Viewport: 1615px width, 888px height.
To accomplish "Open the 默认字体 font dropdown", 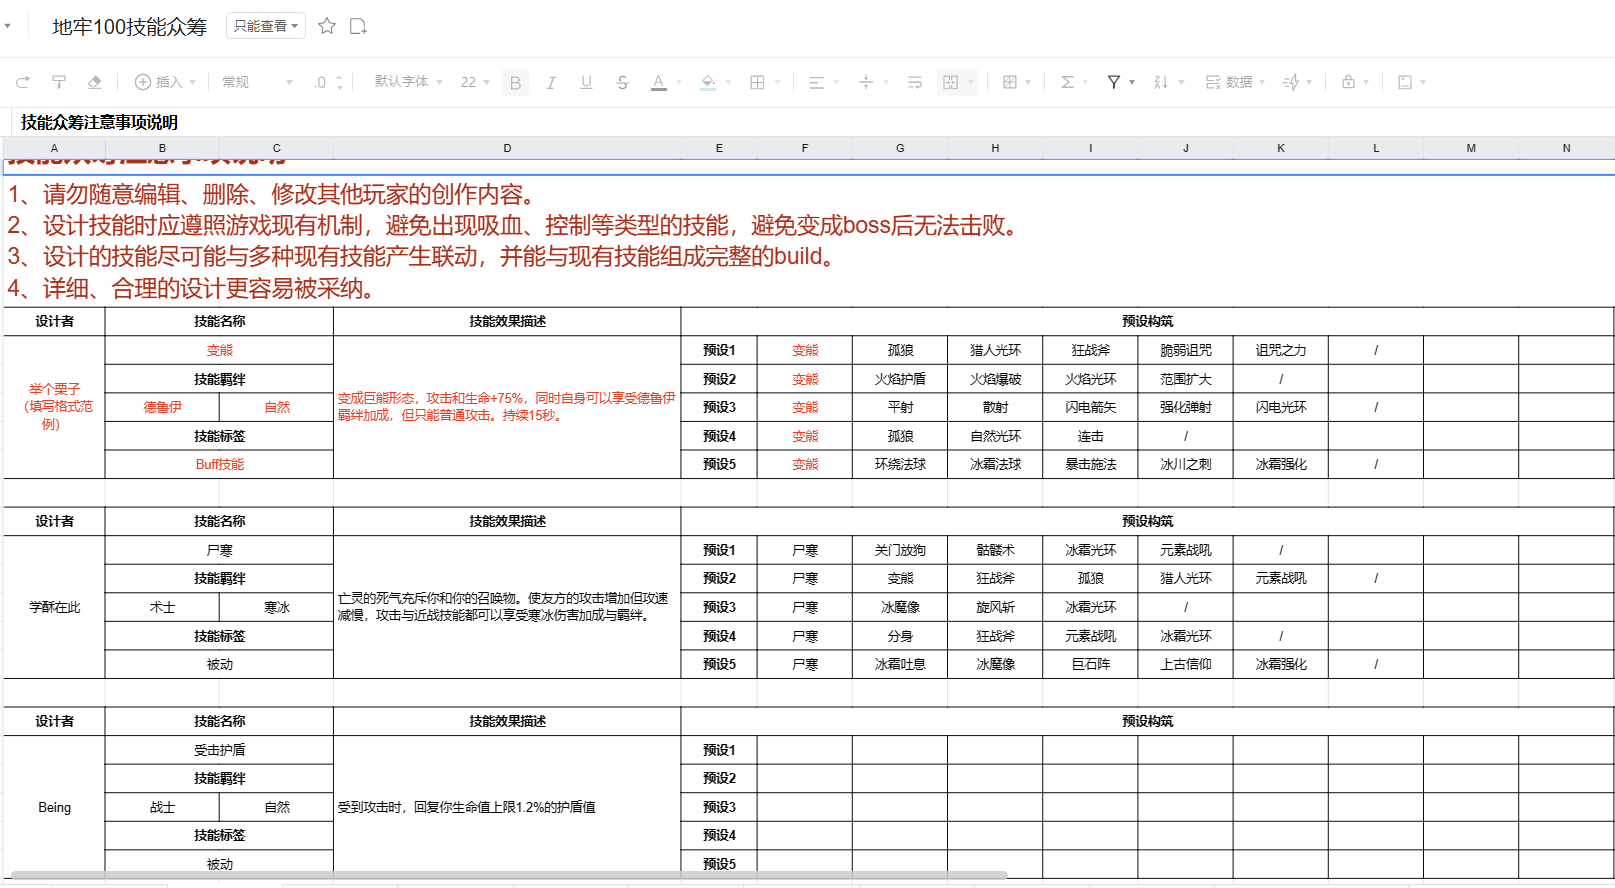I will 408,82.
